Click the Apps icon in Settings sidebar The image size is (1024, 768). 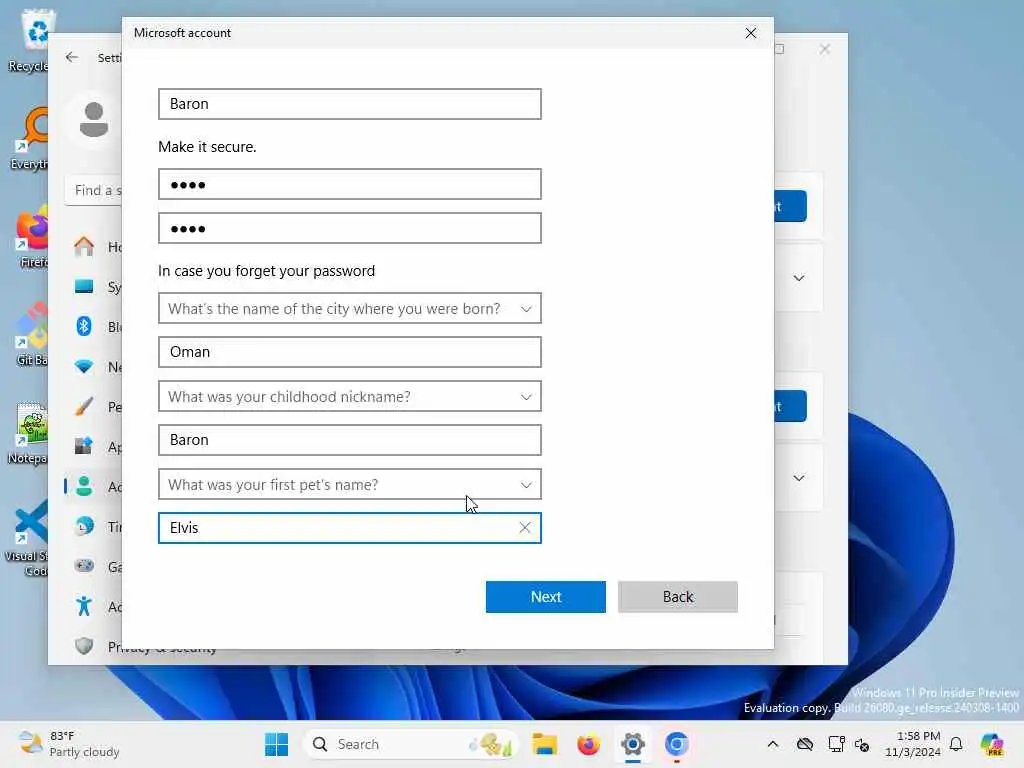[x=84, y=447]
